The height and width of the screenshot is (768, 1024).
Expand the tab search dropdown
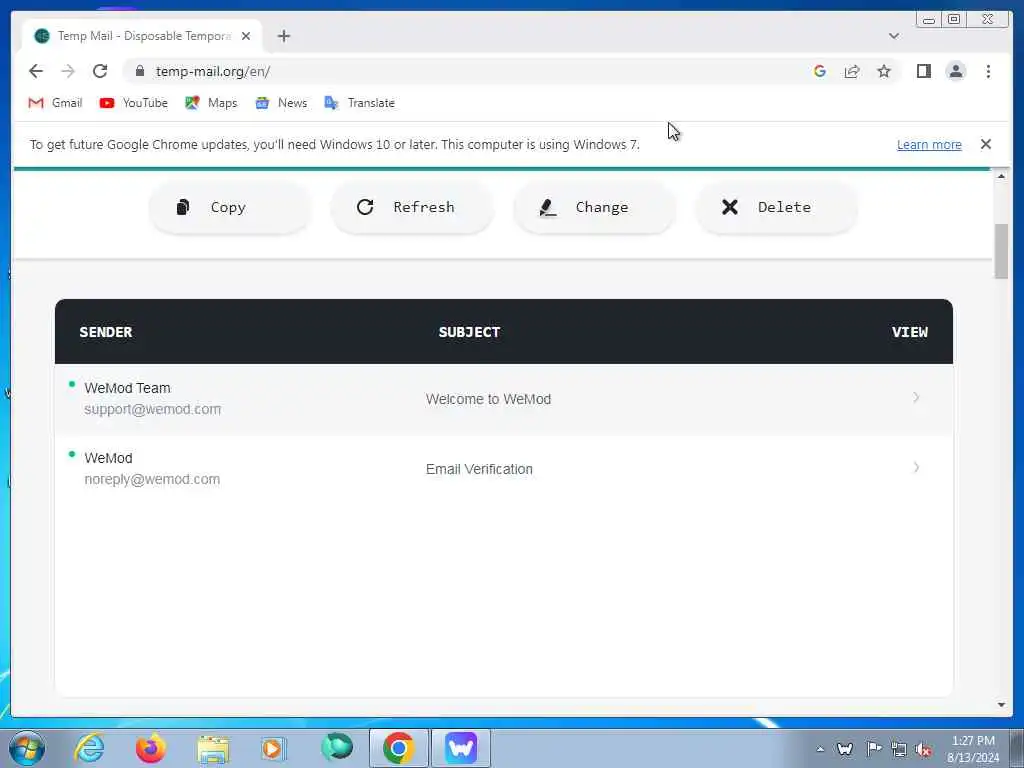click(894, 36)
